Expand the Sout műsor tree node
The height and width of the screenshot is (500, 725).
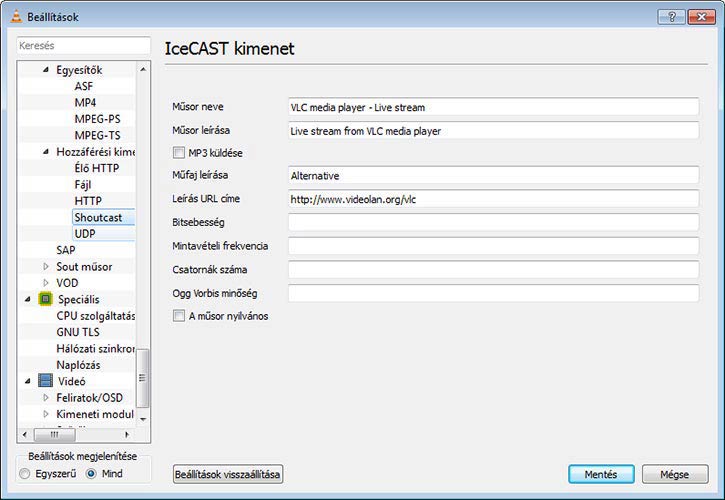(x=46, y=267)
